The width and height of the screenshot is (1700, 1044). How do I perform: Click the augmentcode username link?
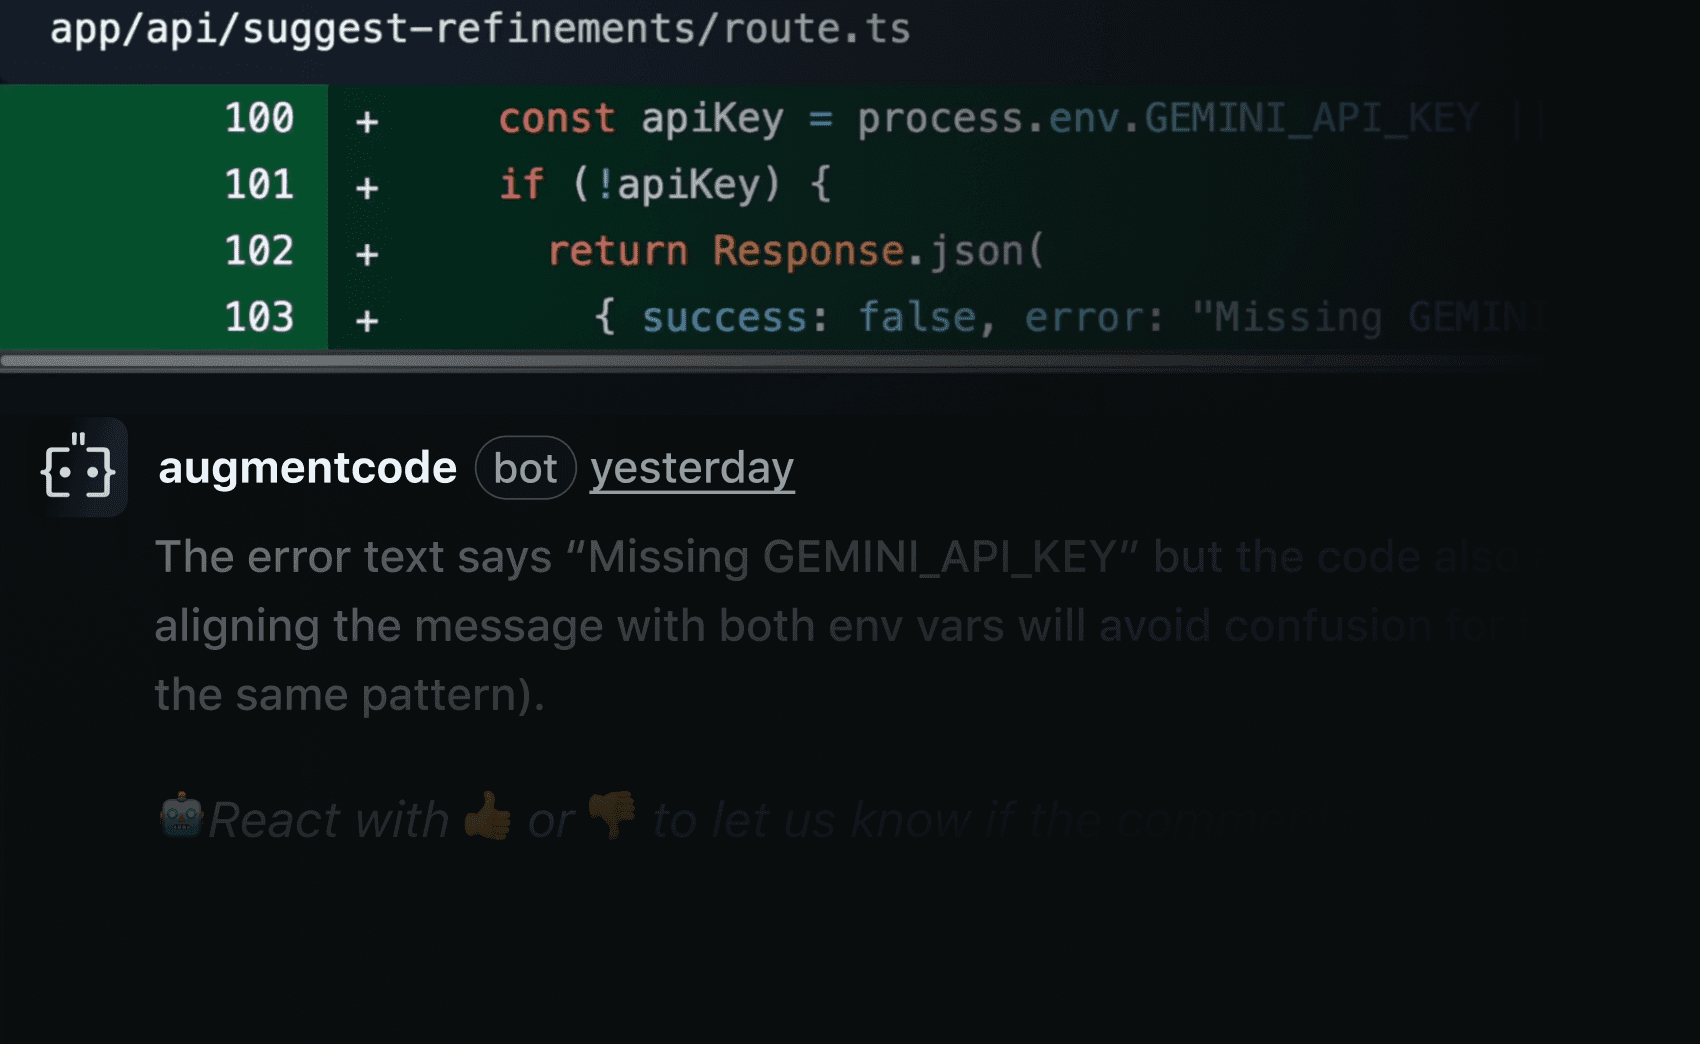[307, 468]
